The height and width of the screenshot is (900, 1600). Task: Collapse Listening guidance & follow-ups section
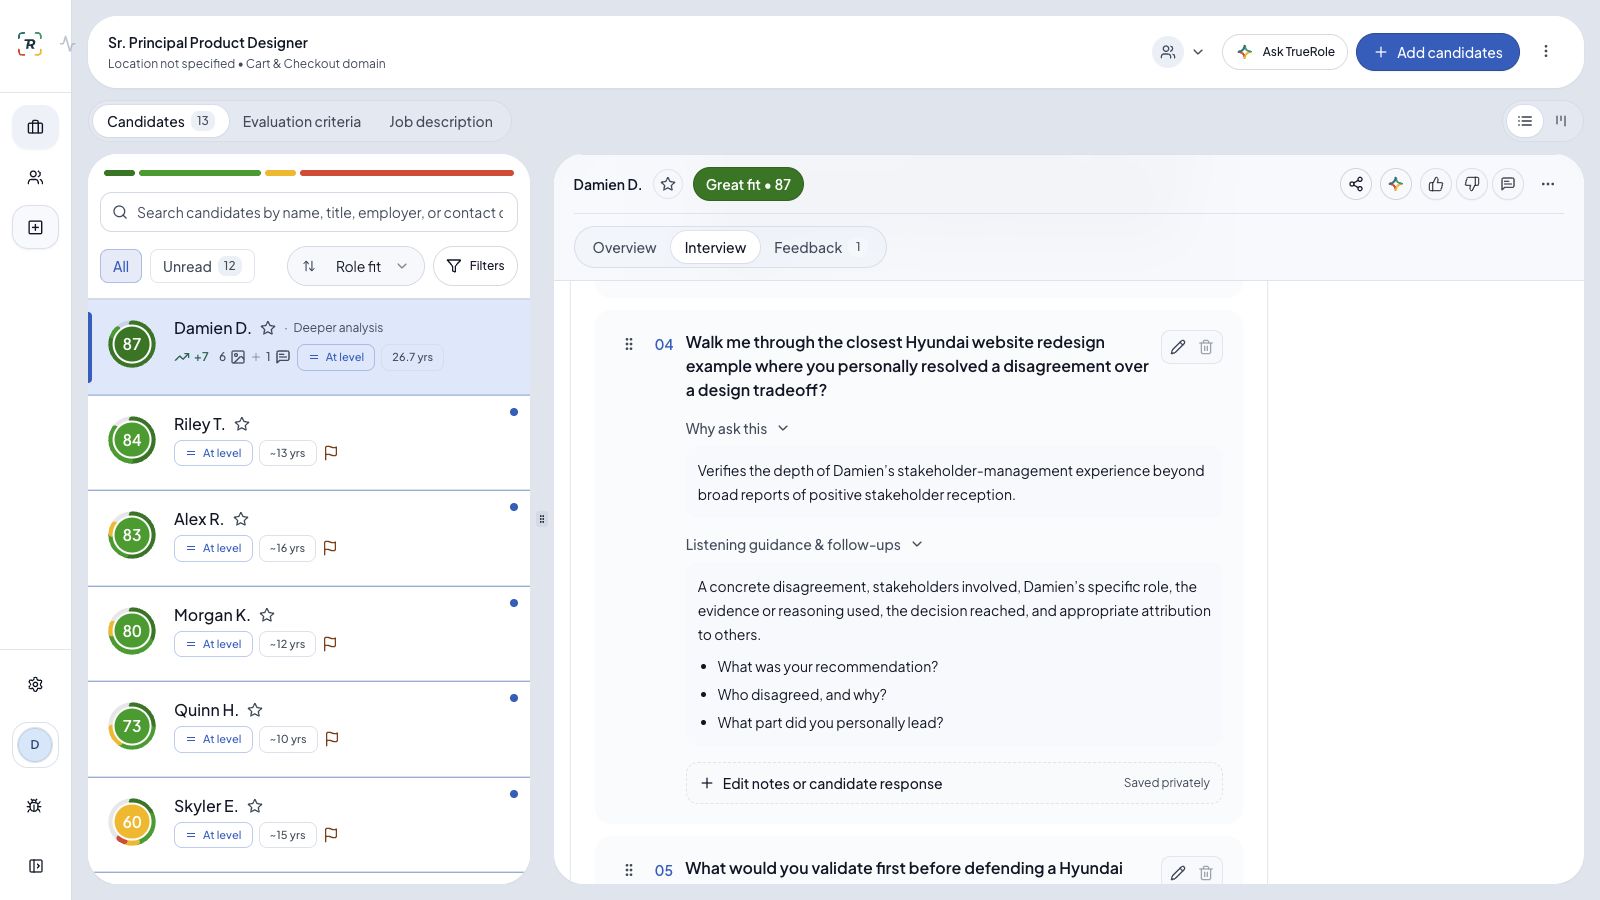pyautogui.click(x=804, y=545)
